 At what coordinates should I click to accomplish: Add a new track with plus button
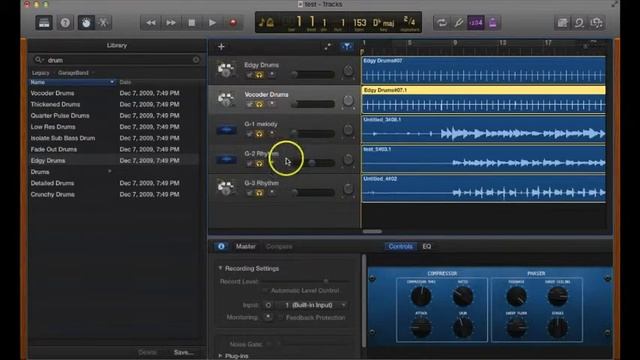(221, 47)
